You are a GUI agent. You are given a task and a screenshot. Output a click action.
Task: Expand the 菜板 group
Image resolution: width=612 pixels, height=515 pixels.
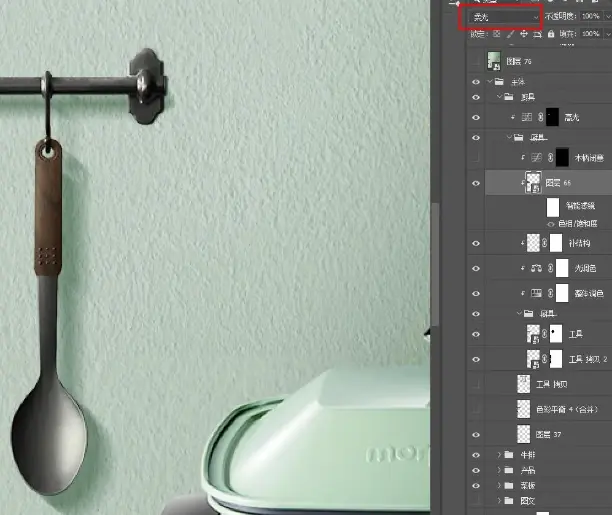[x=499, y=485]
